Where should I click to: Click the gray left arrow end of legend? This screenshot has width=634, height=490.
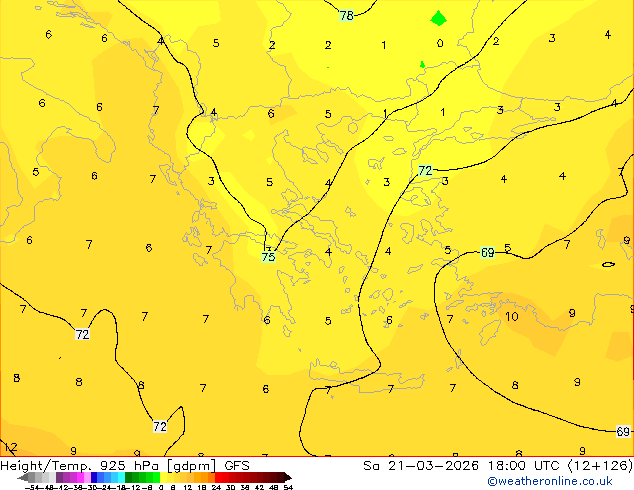(23, 477)
